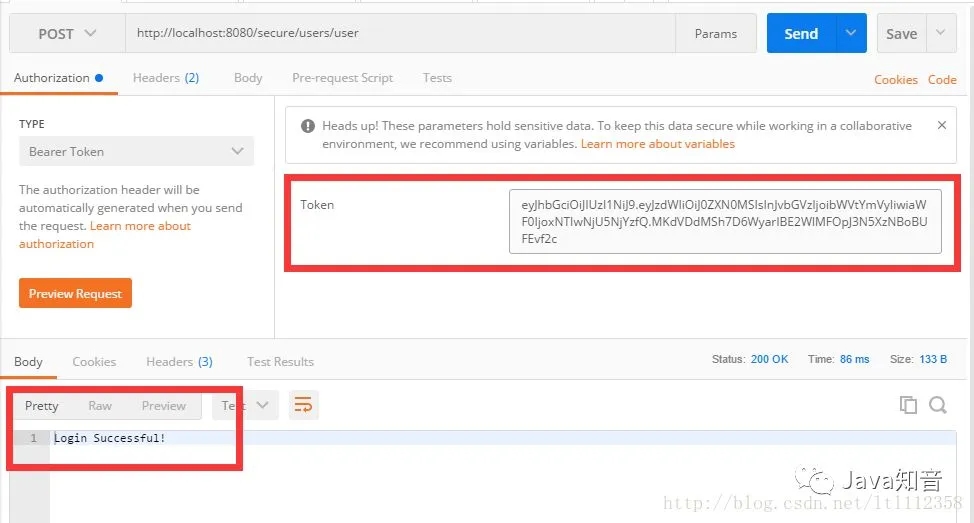
Task: Open the Params editor
Action: click(716, 34)
